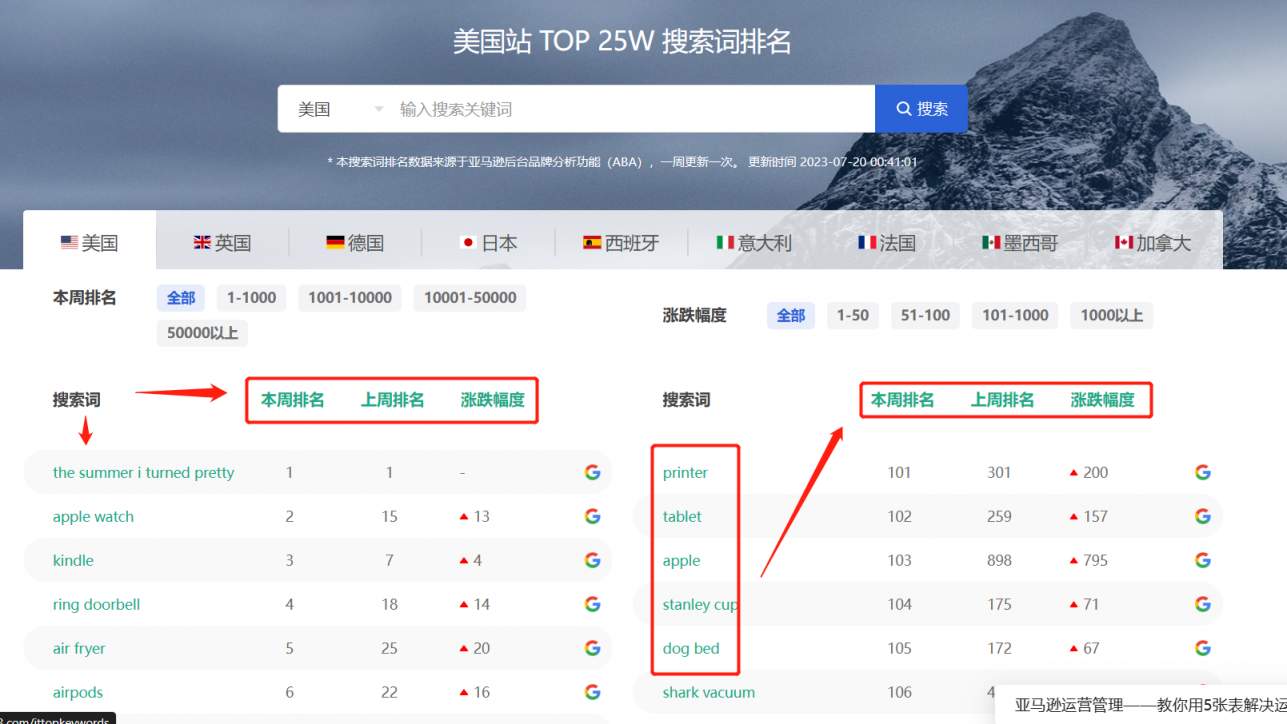Switch to the 美国 tab
Image resolution: width=1287 pixels, height=724 pixels.
tap(90, 242)
